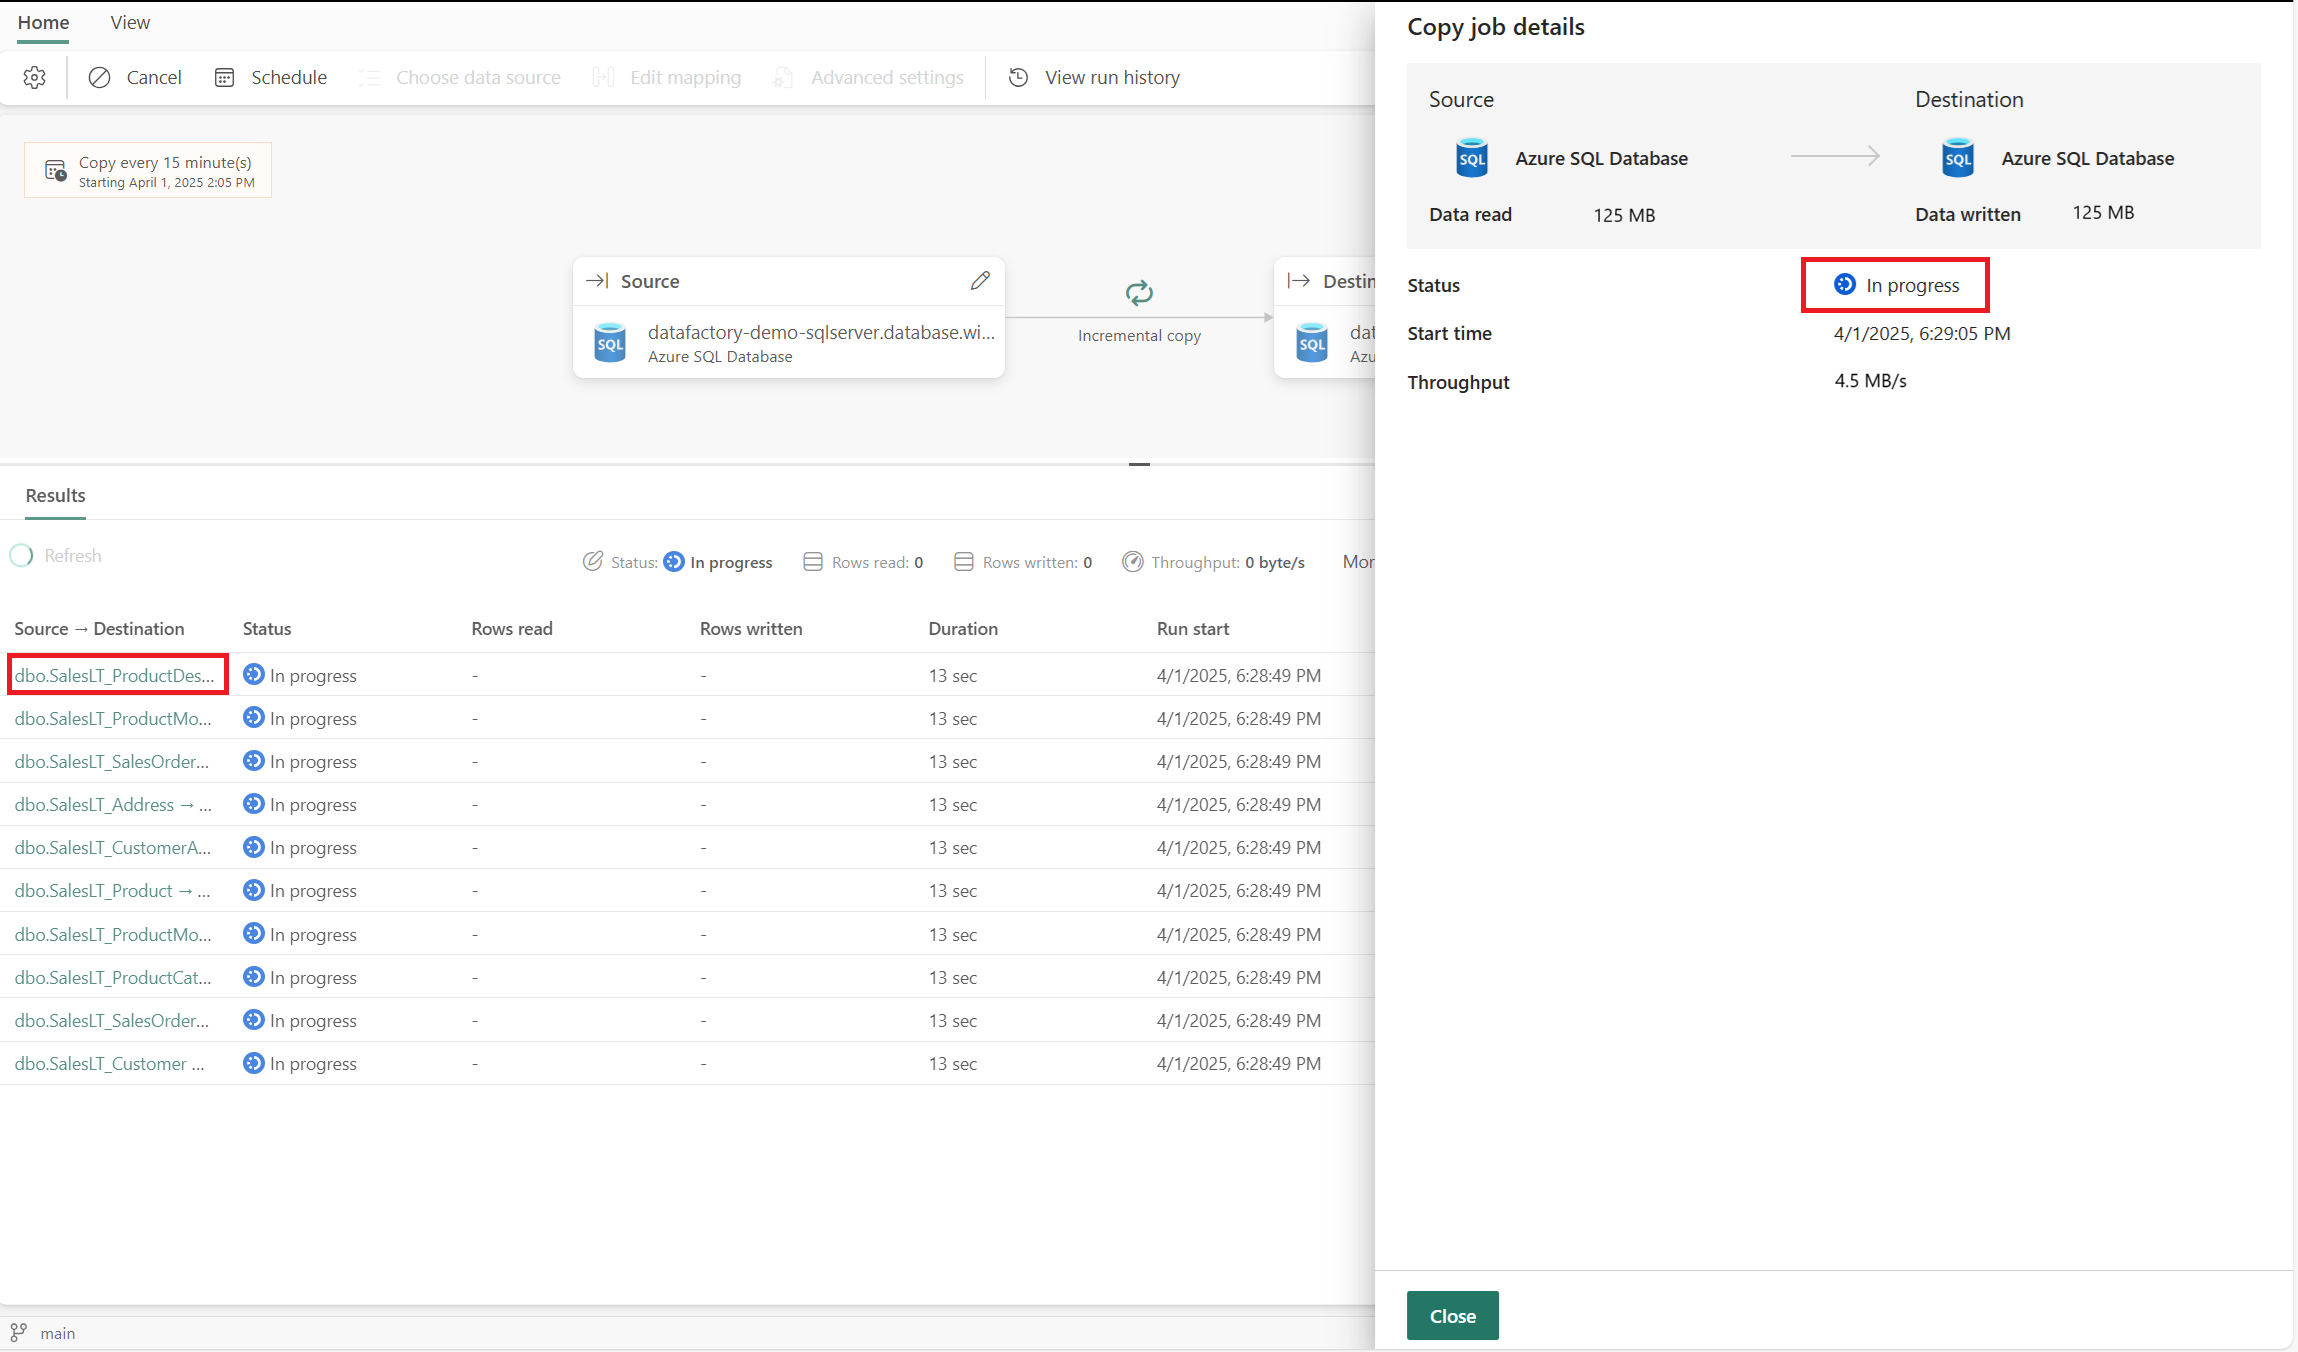Edit Source with pencil icon
The width and height of the screenshot is (2298, 1352).
click(980, 281)
